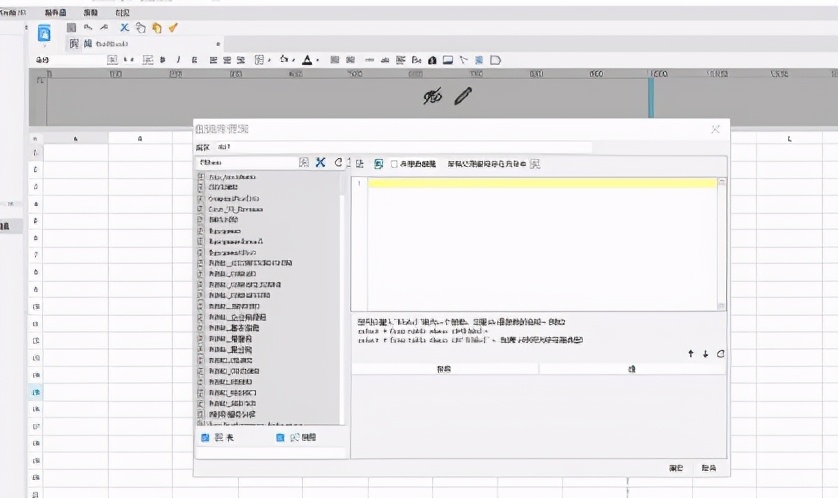Viewport: 838px width, 498px height.
Task: Click the cell border icon in format toolbar
Action: (259, 60)
